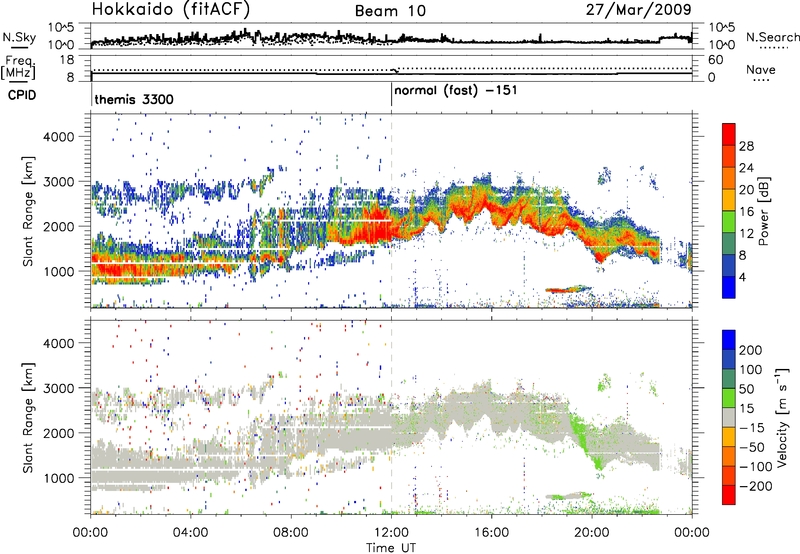This screenshot has width=800, height=554.
Task: Click the blue bottom of power colorbar
Action: click(x=729, y=287)
